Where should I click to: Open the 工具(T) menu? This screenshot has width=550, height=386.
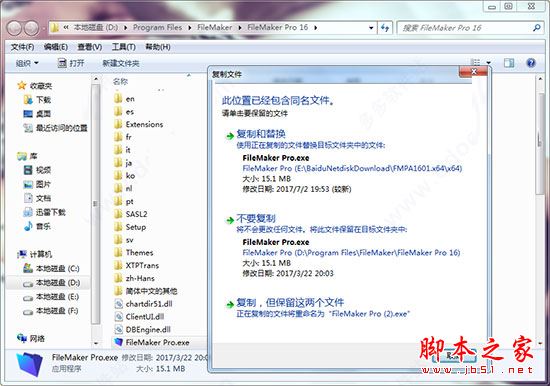(x=123, y=47)
